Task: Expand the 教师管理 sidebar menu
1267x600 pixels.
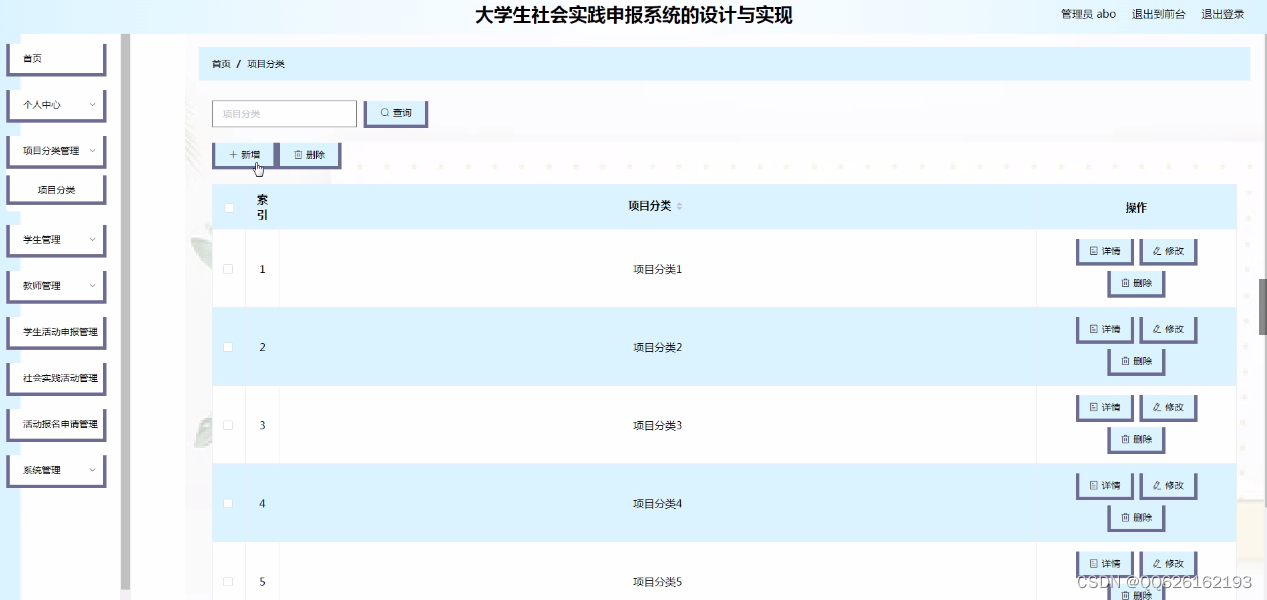Action: coord(56,286)
